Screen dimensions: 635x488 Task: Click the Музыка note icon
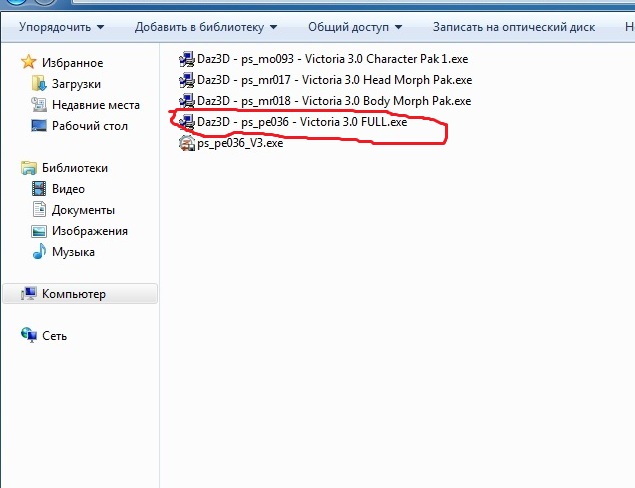coord(39,251)
